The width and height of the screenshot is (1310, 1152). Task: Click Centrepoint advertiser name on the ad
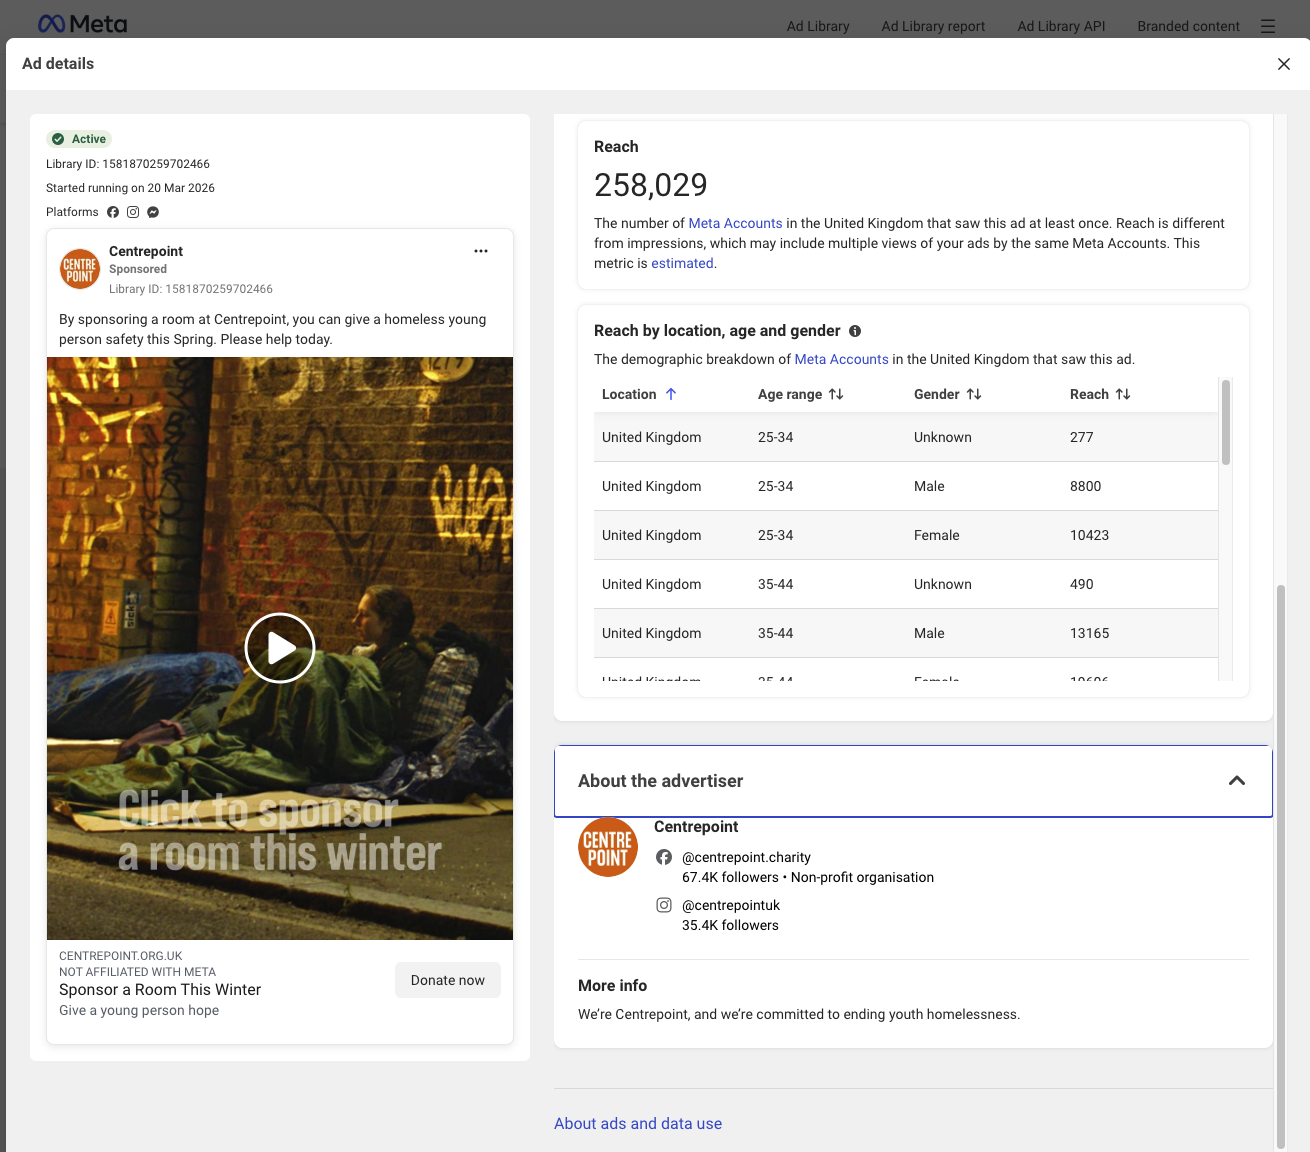point(146,251)
